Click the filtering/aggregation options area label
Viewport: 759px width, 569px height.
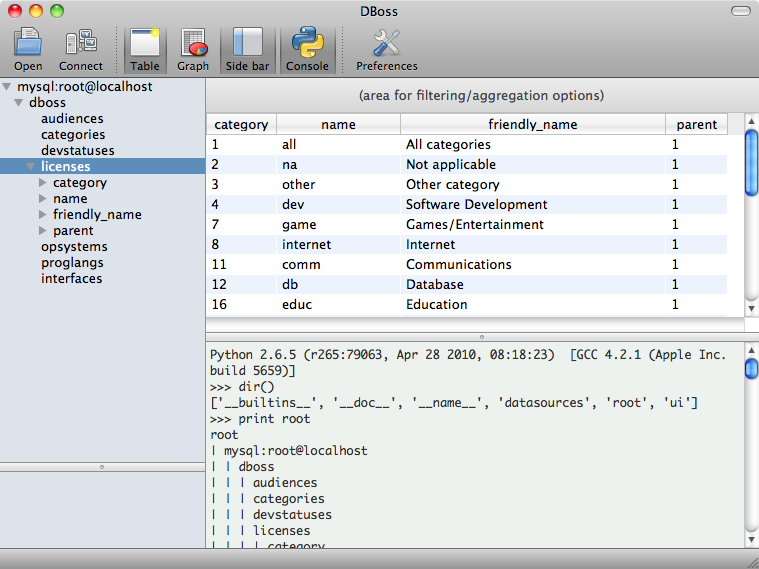[481, 95]
